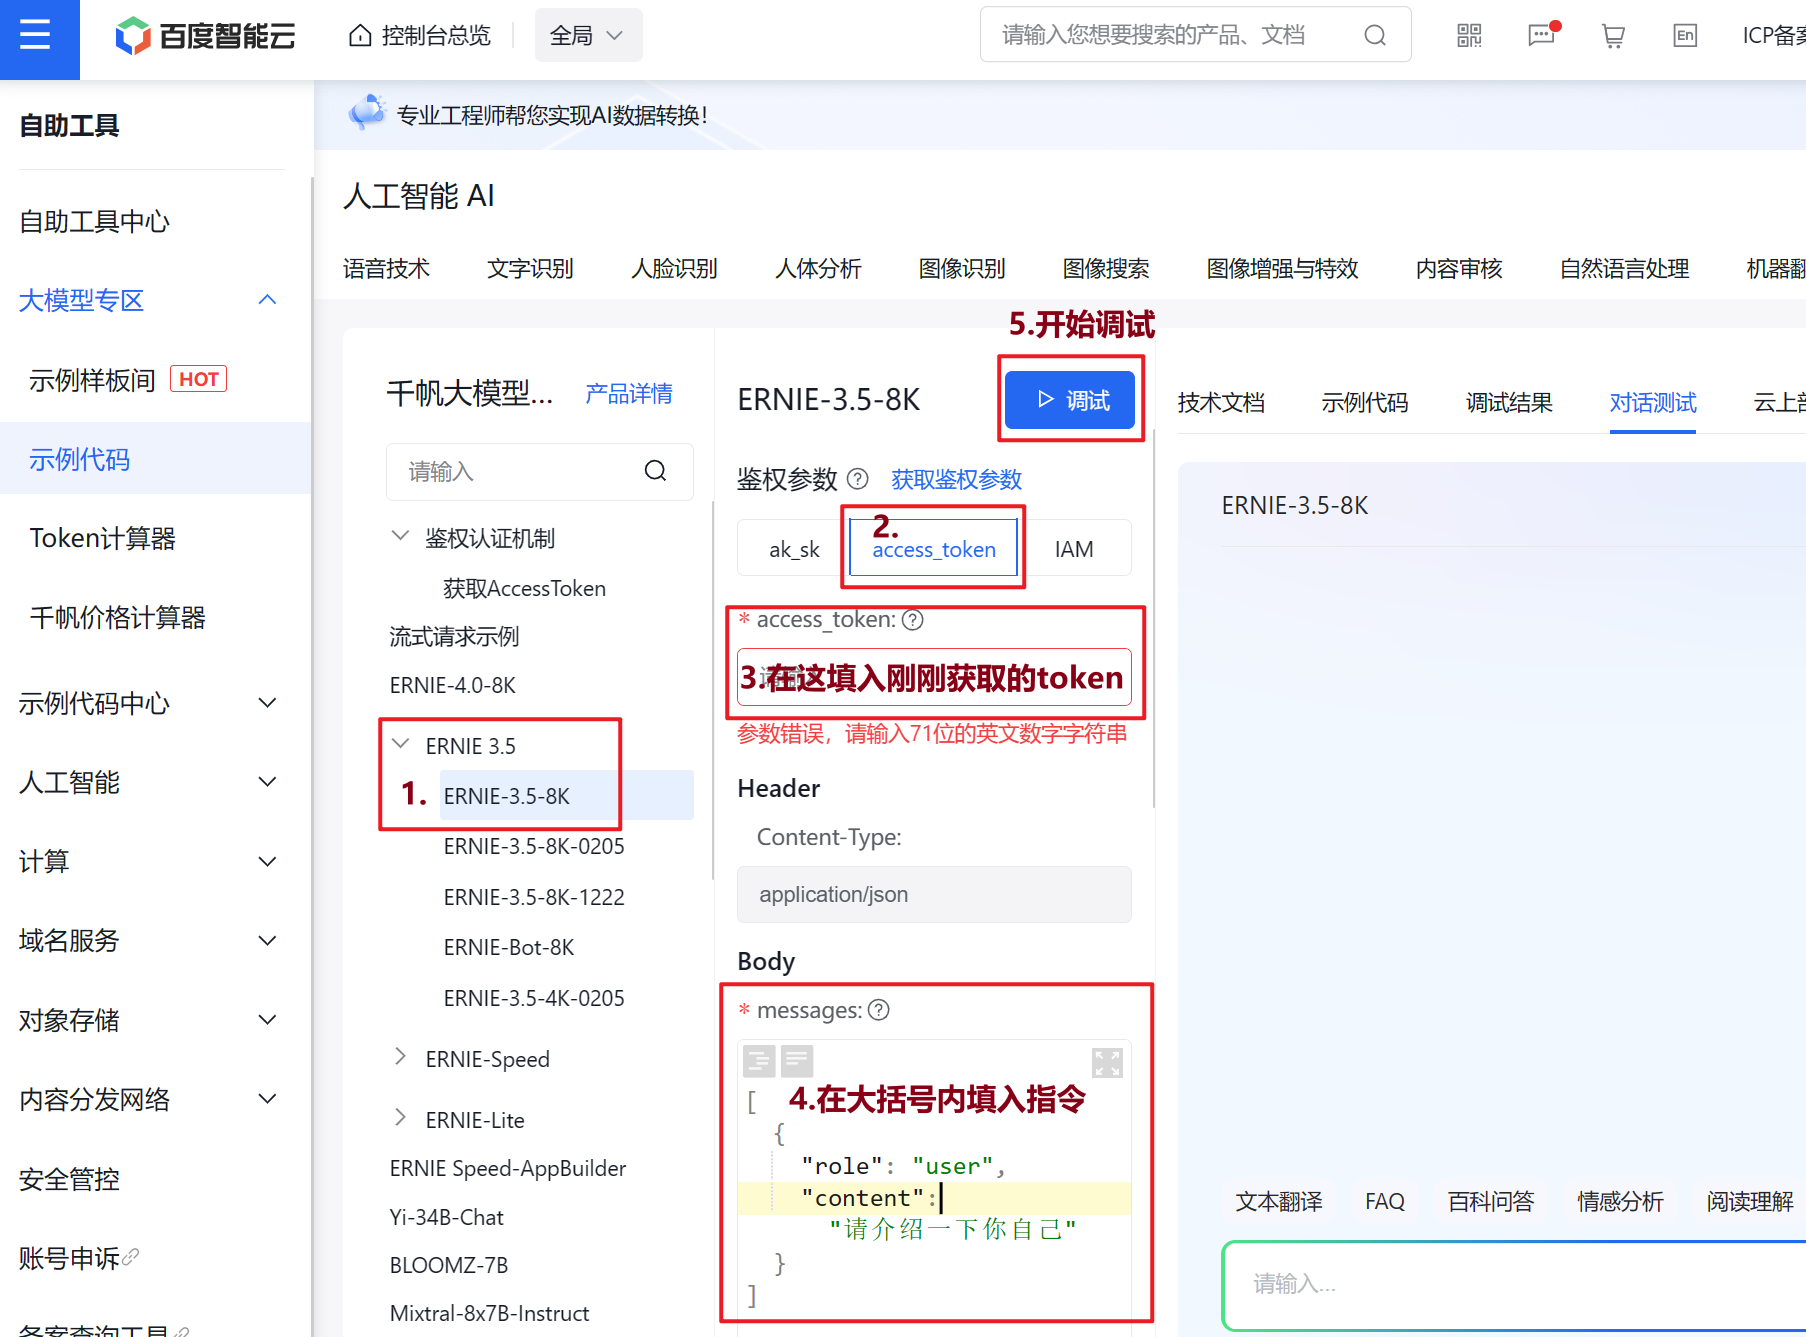Image resolution: width=1806 pixels, height=1337 pixels.
Task: Open the 全局 region dropdown
Action: (x=588, y=36)
